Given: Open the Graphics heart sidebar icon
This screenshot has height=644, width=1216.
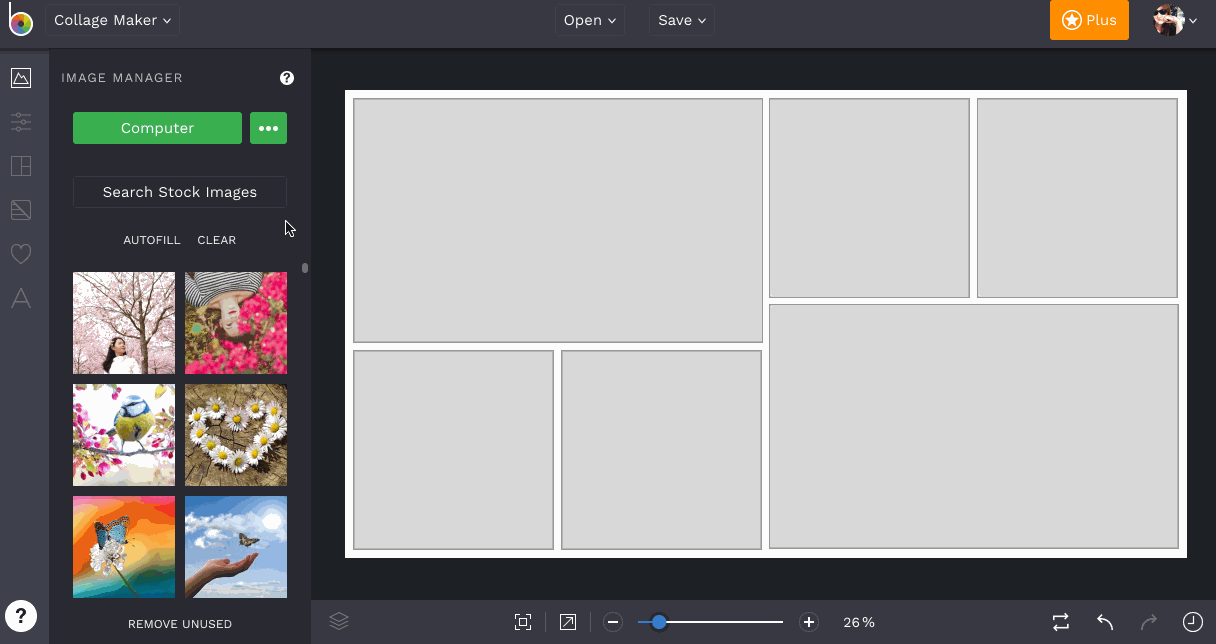Looking at the screenshot, I should (21, 254).
